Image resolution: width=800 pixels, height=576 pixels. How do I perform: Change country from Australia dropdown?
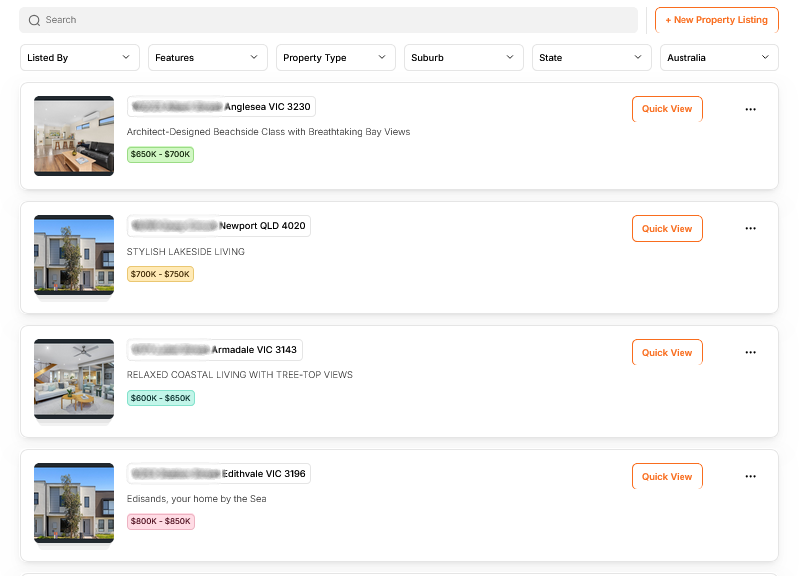tap(719, 58)
